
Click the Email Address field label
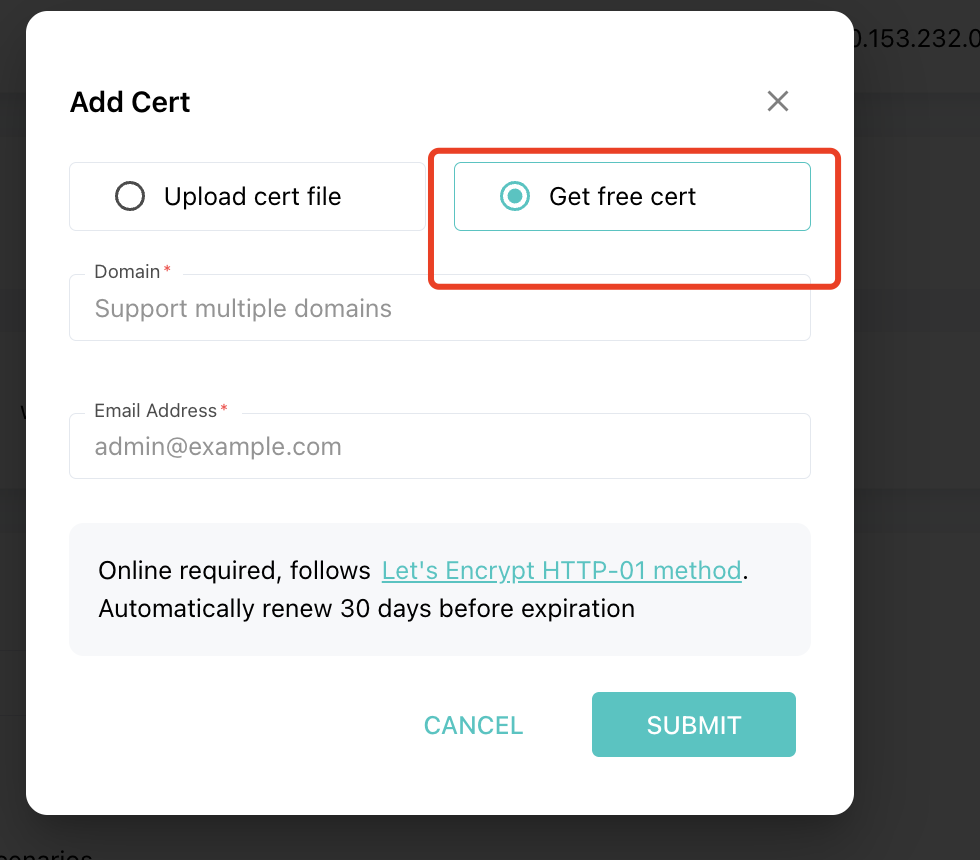[156, 411]
